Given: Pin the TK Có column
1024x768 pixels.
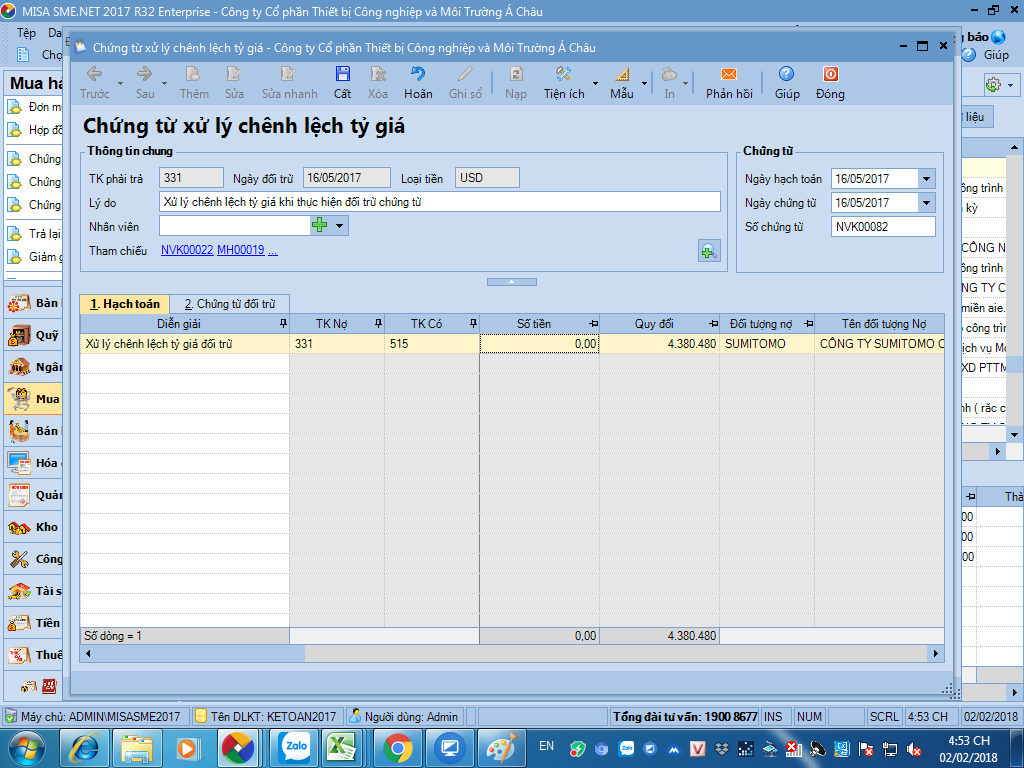Looking at the screenshot, I should point(473,323).
